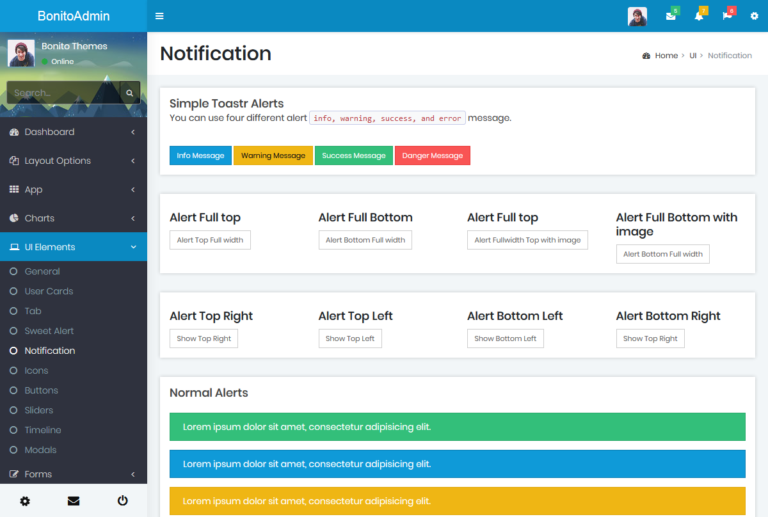Open the bell notifications icon
768x517 pixels.
tap(699, 16)
